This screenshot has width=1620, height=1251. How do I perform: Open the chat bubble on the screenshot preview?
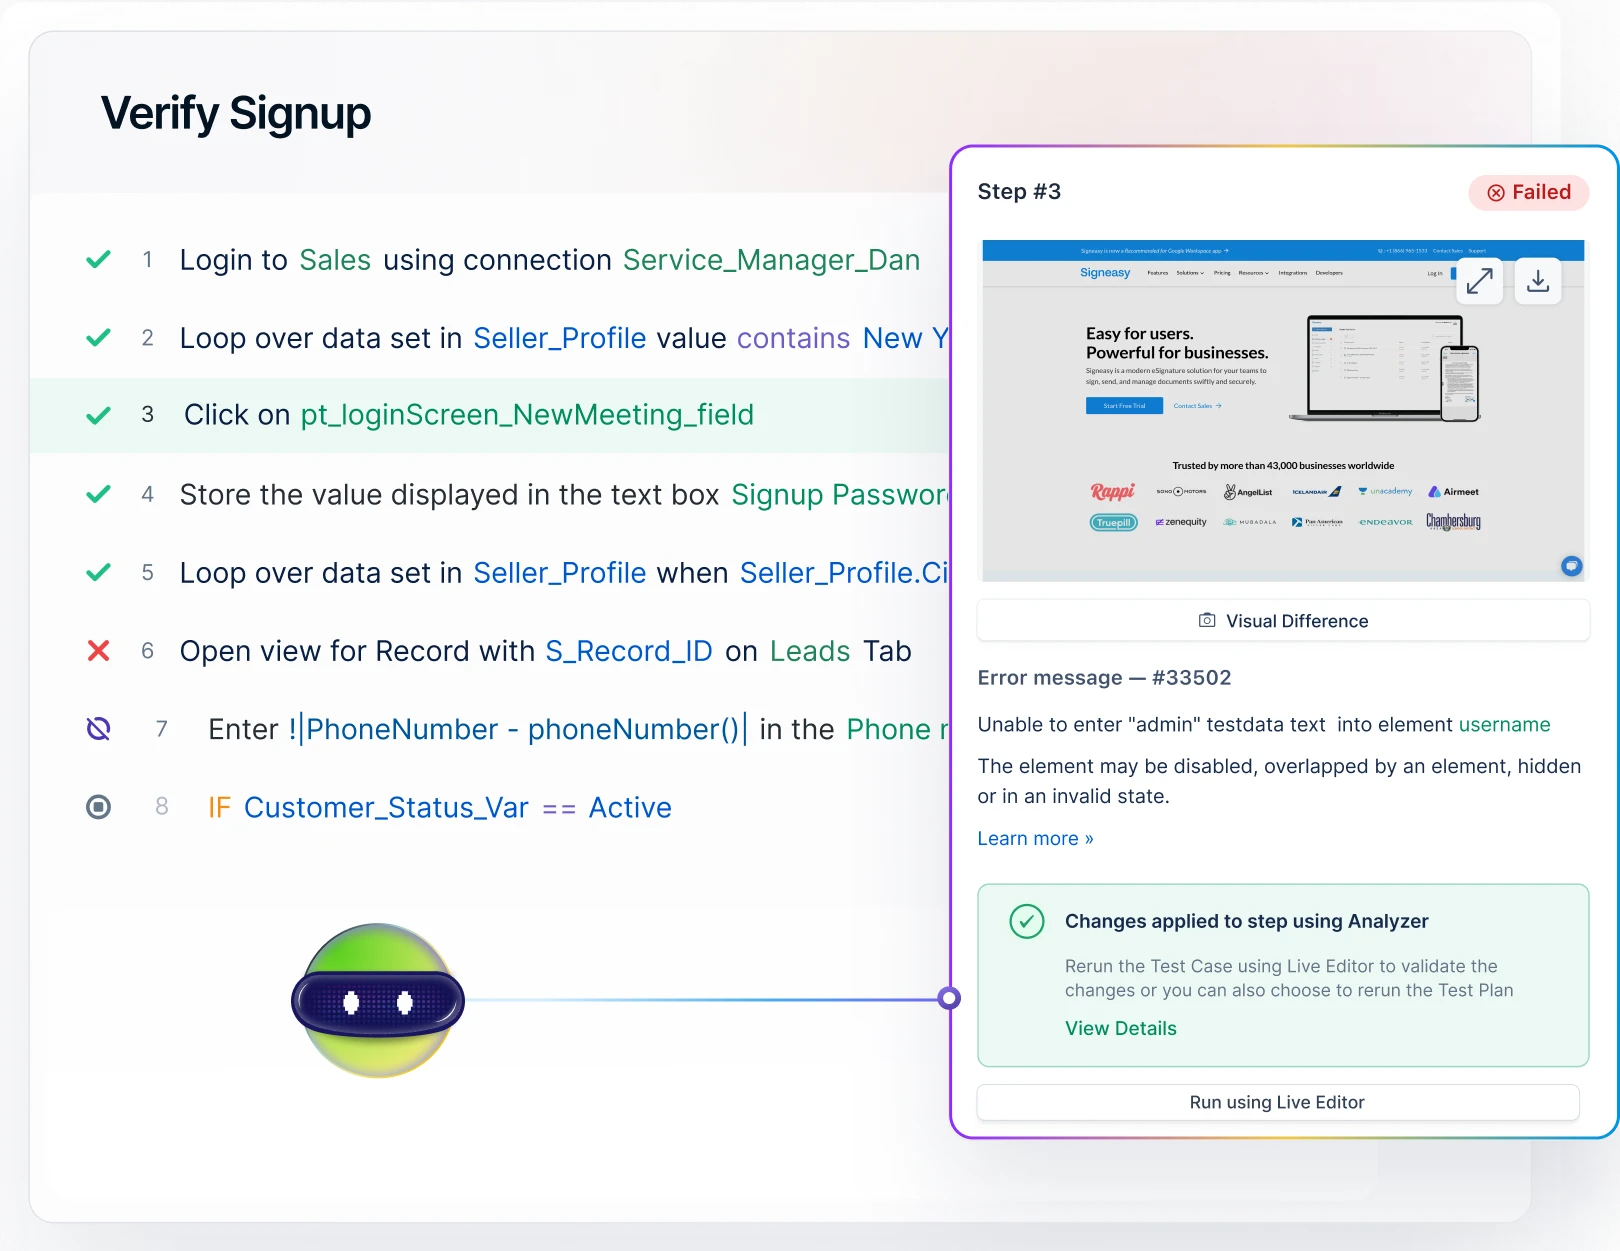coord(1571,566)
